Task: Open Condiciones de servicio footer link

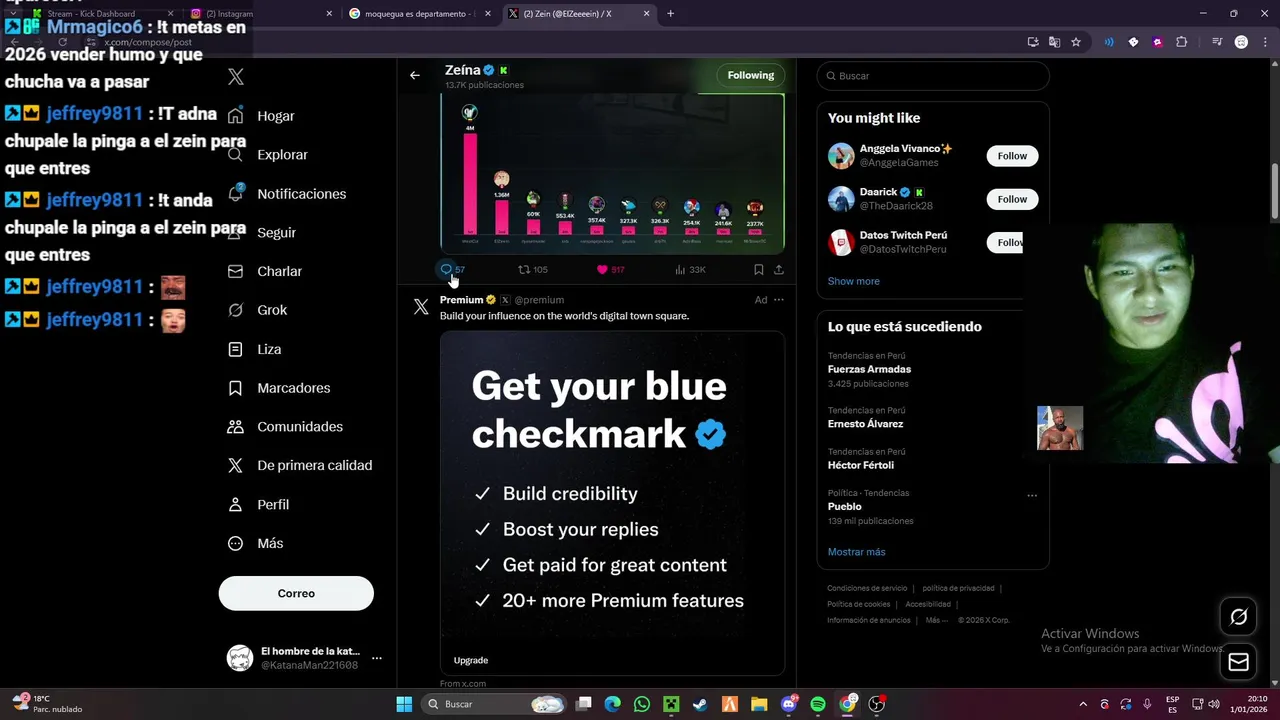Action: [x=867, y=589]
